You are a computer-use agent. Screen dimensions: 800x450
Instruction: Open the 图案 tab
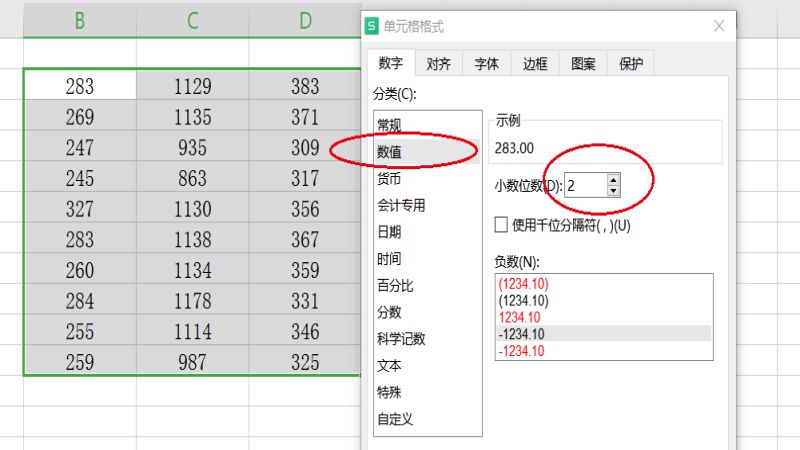point(583,64)
